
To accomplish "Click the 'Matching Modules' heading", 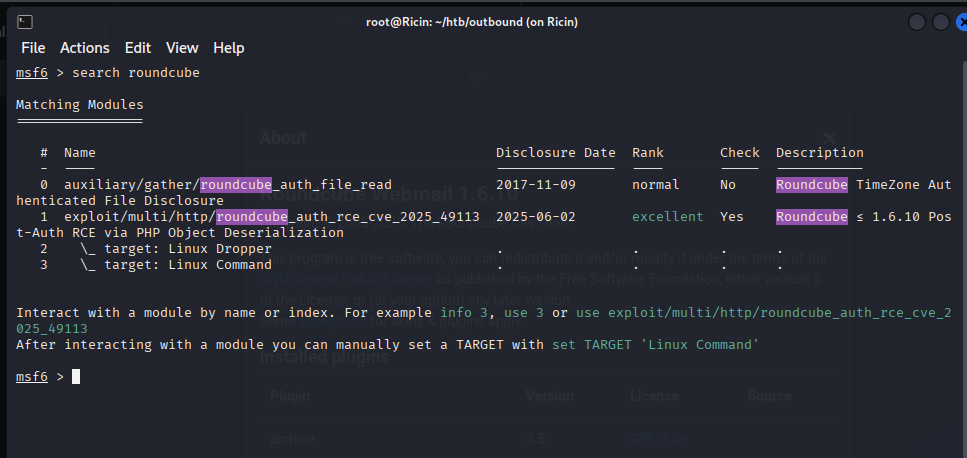I will pyautogui.click(x=80, y=105).
